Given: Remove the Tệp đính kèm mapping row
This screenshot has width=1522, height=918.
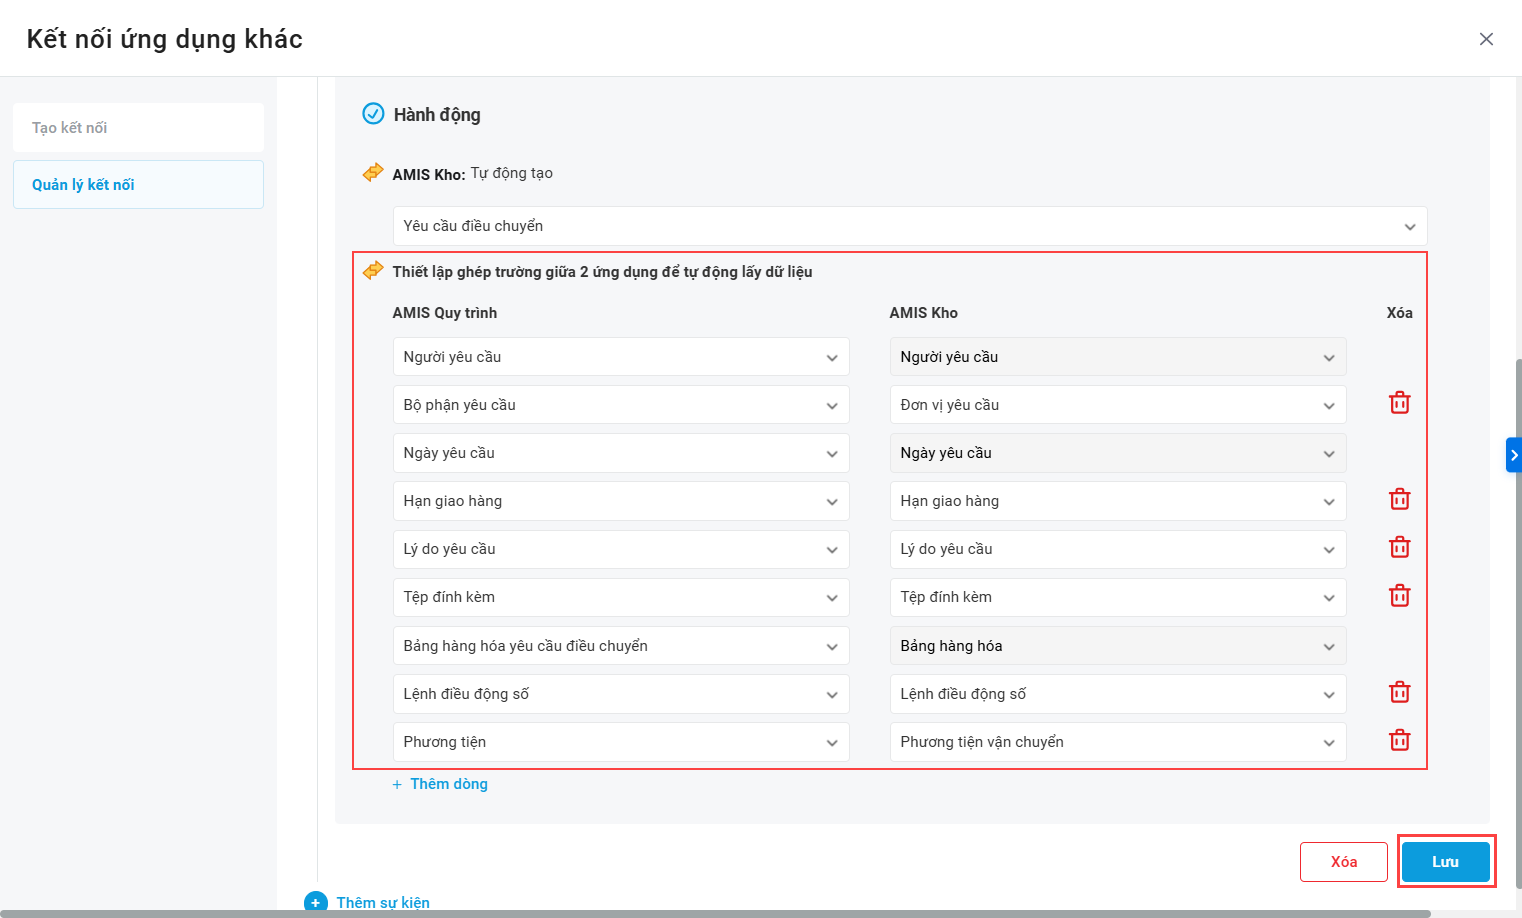Looking at the screenshot, I should [x=1399, y=596].
